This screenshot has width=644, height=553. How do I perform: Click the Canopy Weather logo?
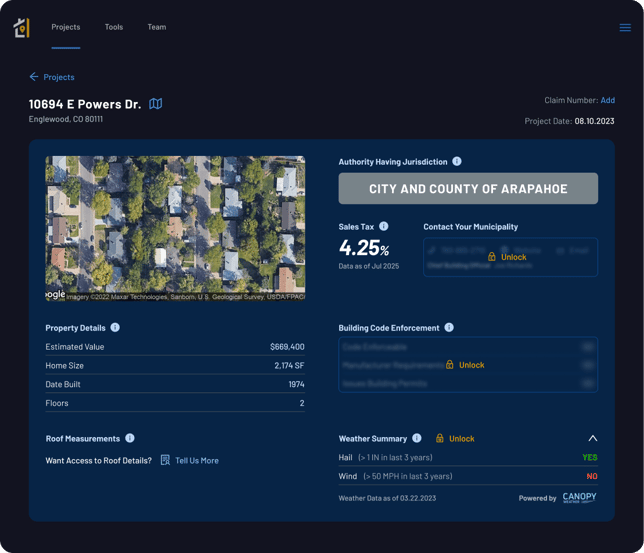580,498
